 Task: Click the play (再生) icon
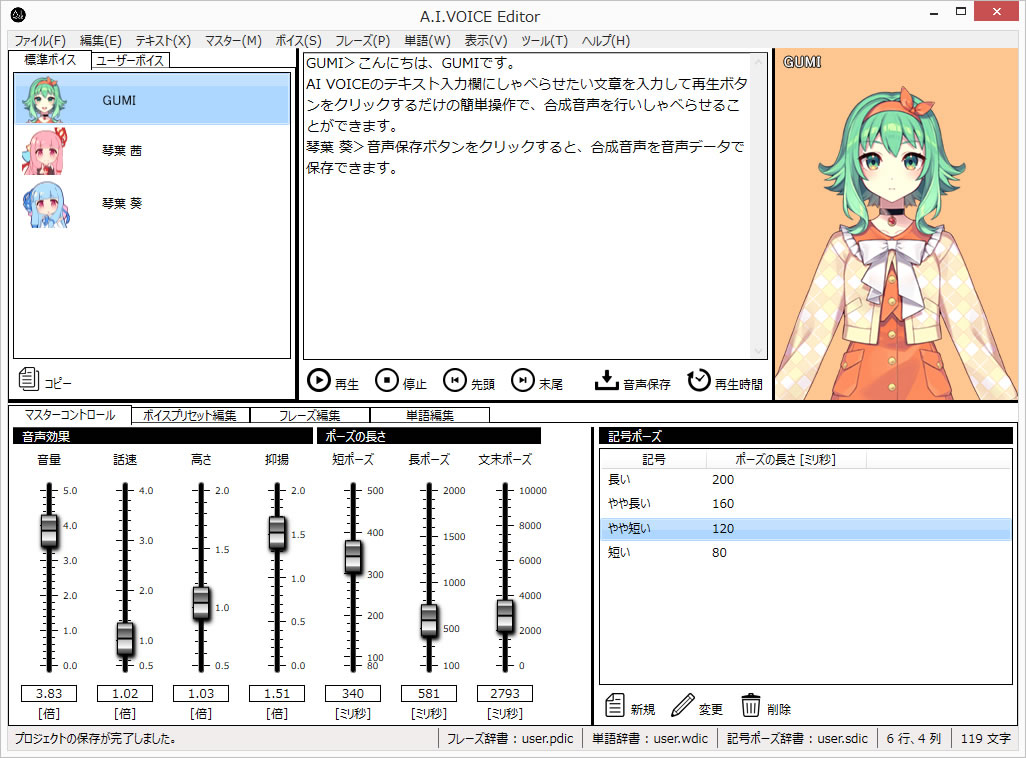coord(319,380)
